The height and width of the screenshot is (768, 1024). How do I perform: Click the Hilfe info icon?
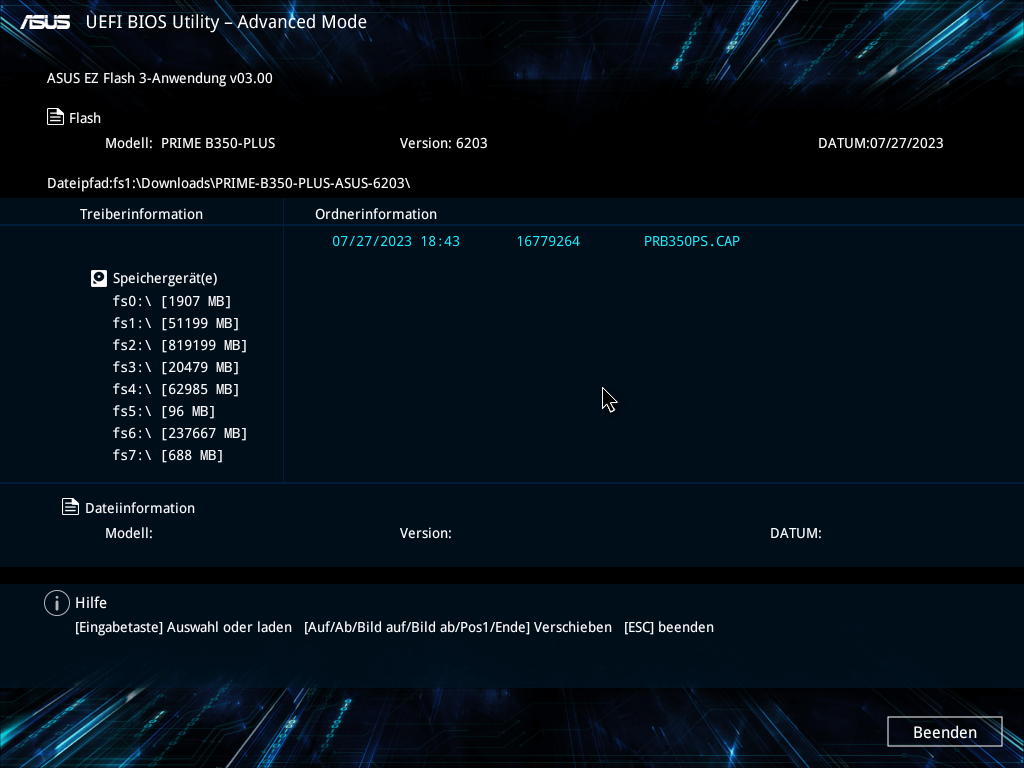coord(57,603)
